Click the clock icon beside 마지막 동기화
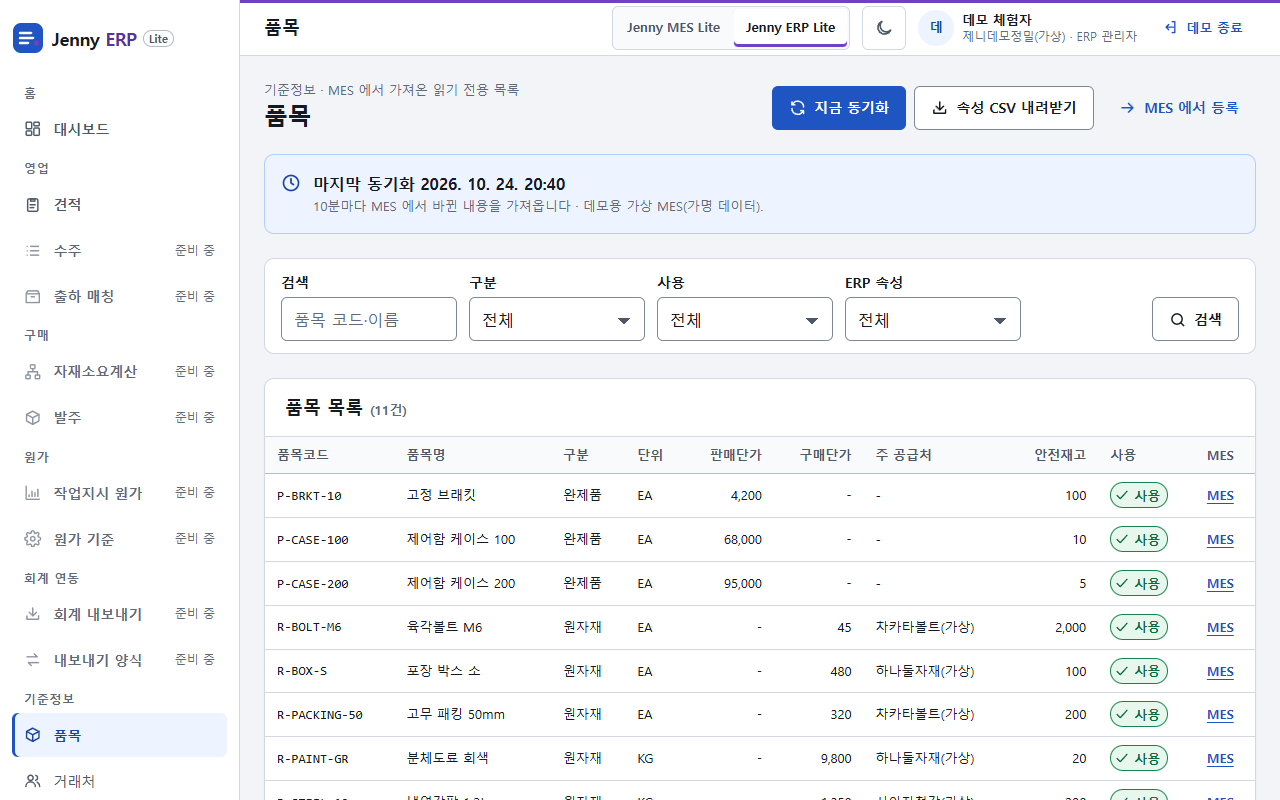 pyautogui.click(x=291, y=183)
